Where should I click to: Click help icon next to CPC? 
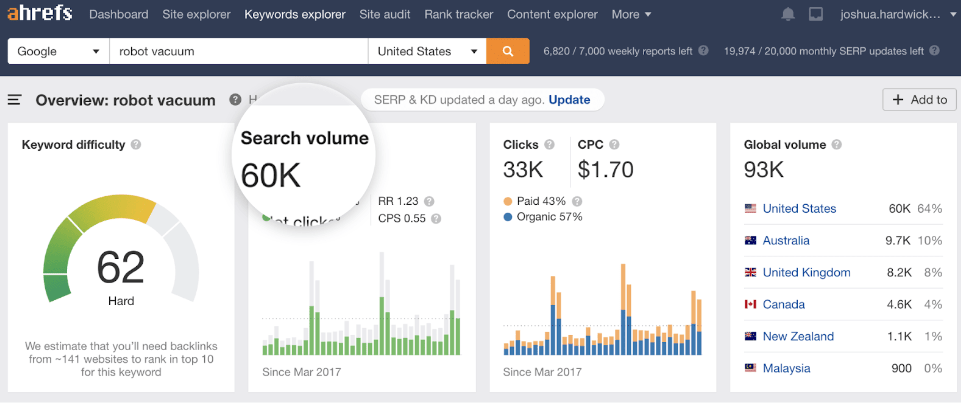point(613,145)
